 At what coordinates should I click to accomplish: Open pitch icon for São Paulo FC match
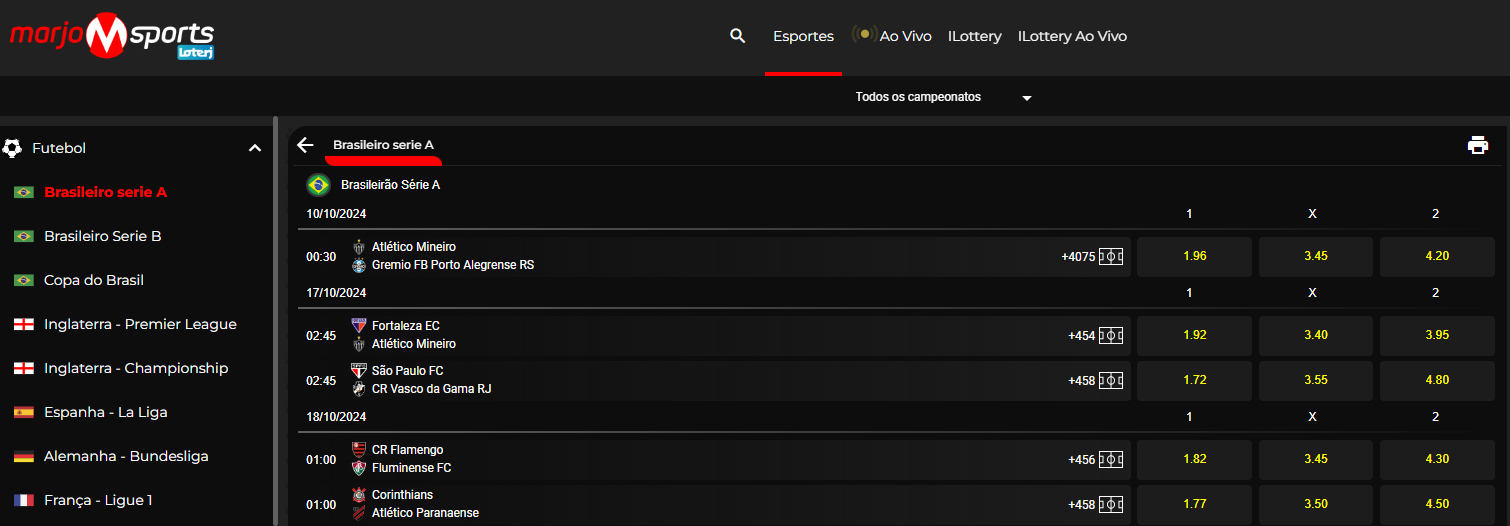[1111, 380]
